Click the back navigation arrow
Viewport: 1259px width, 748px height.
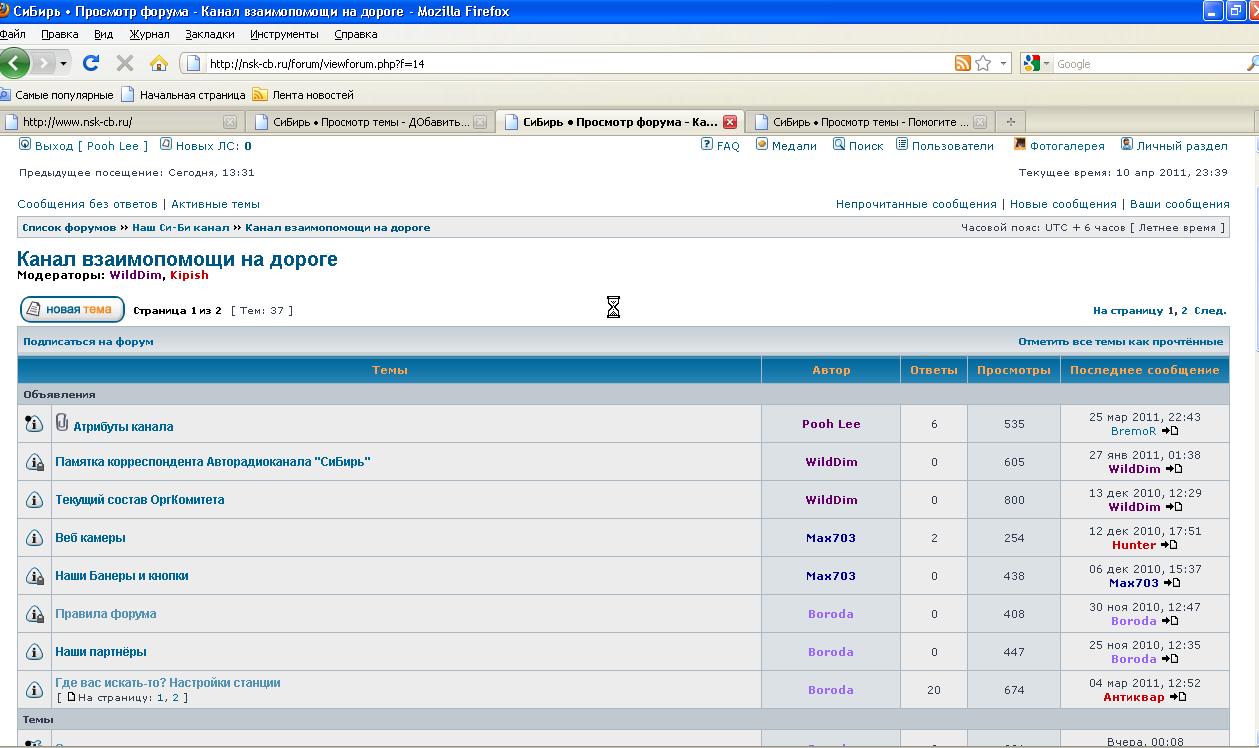click(15, 63)
